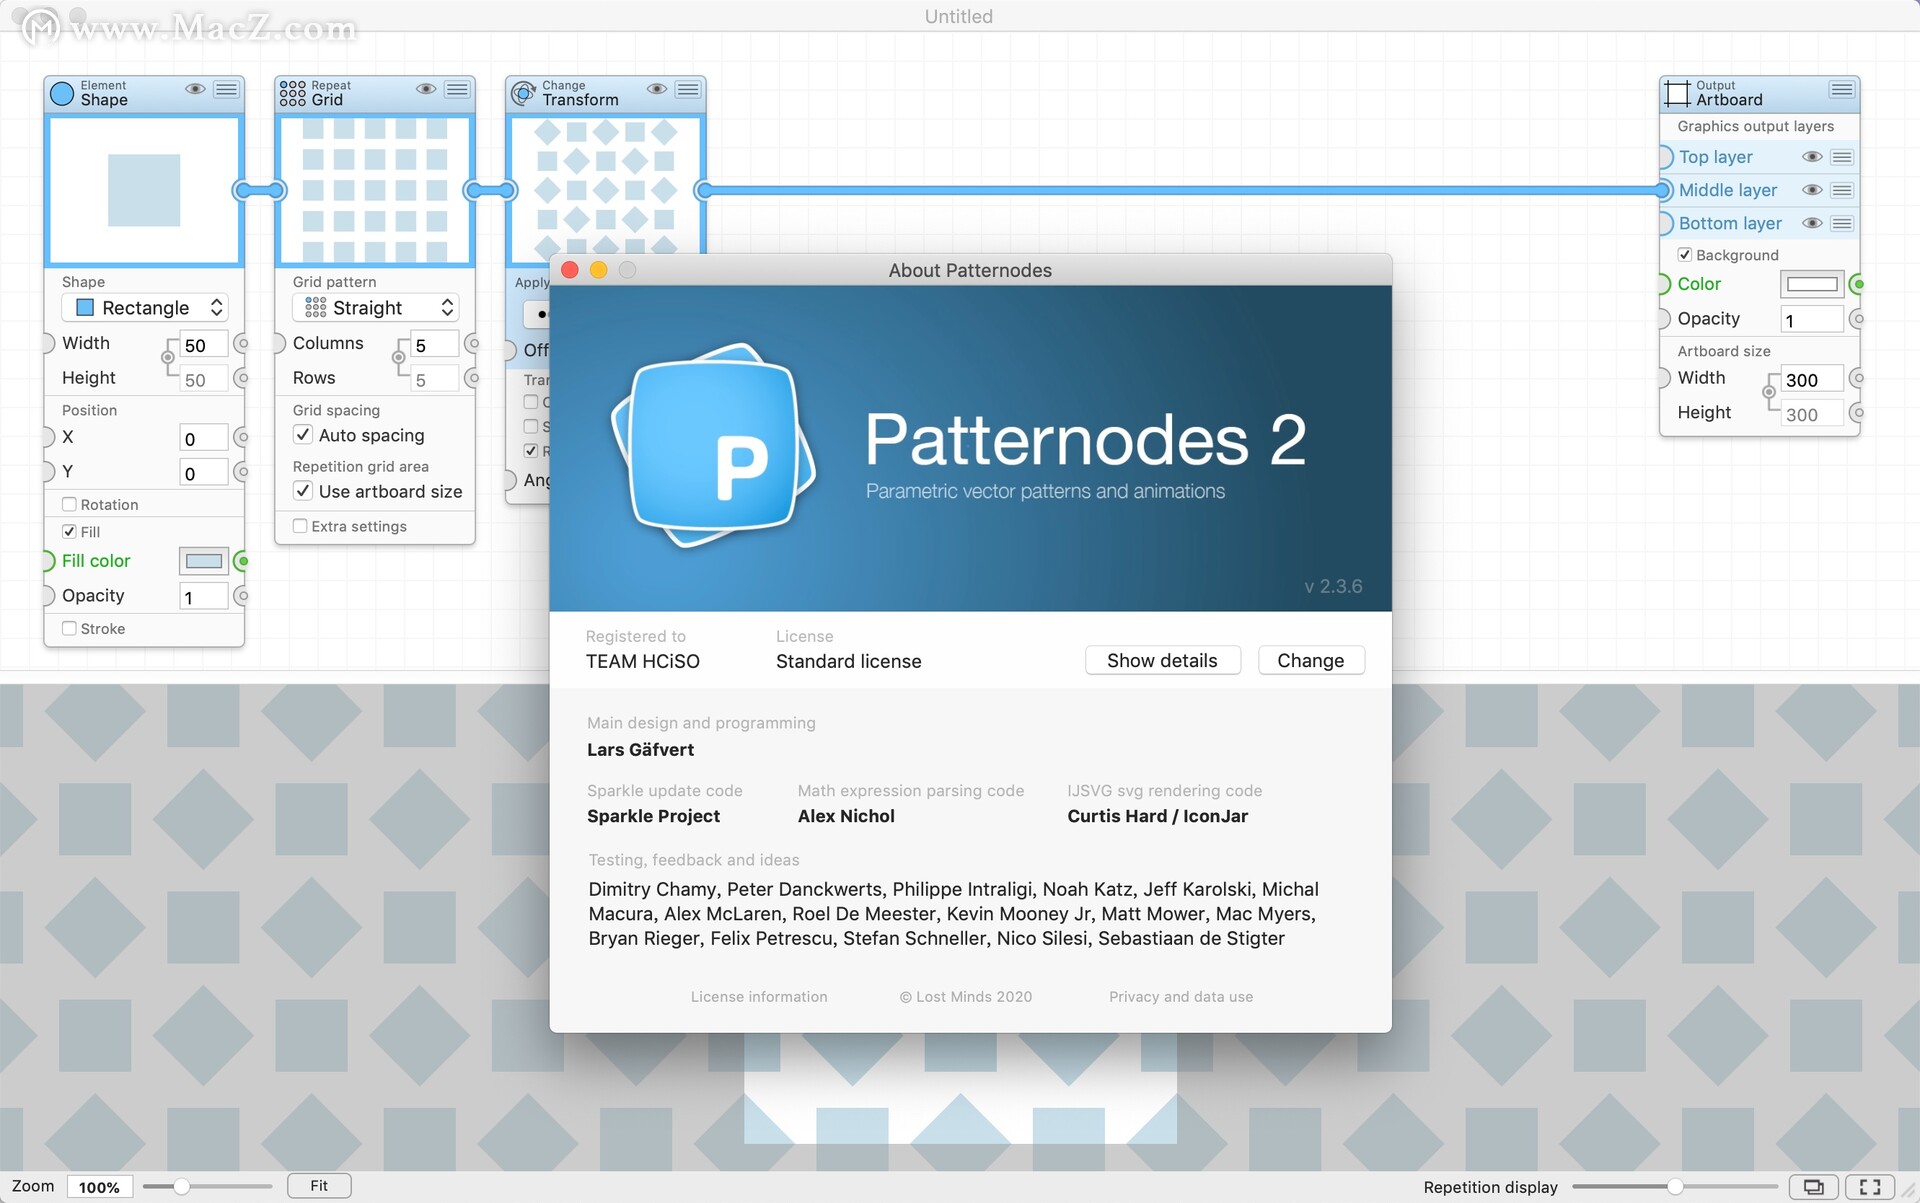This screenshot has height=1203, width=1920.
Task: Click the Artboard Color green output connector
Action: click(x=1857, y=284)
